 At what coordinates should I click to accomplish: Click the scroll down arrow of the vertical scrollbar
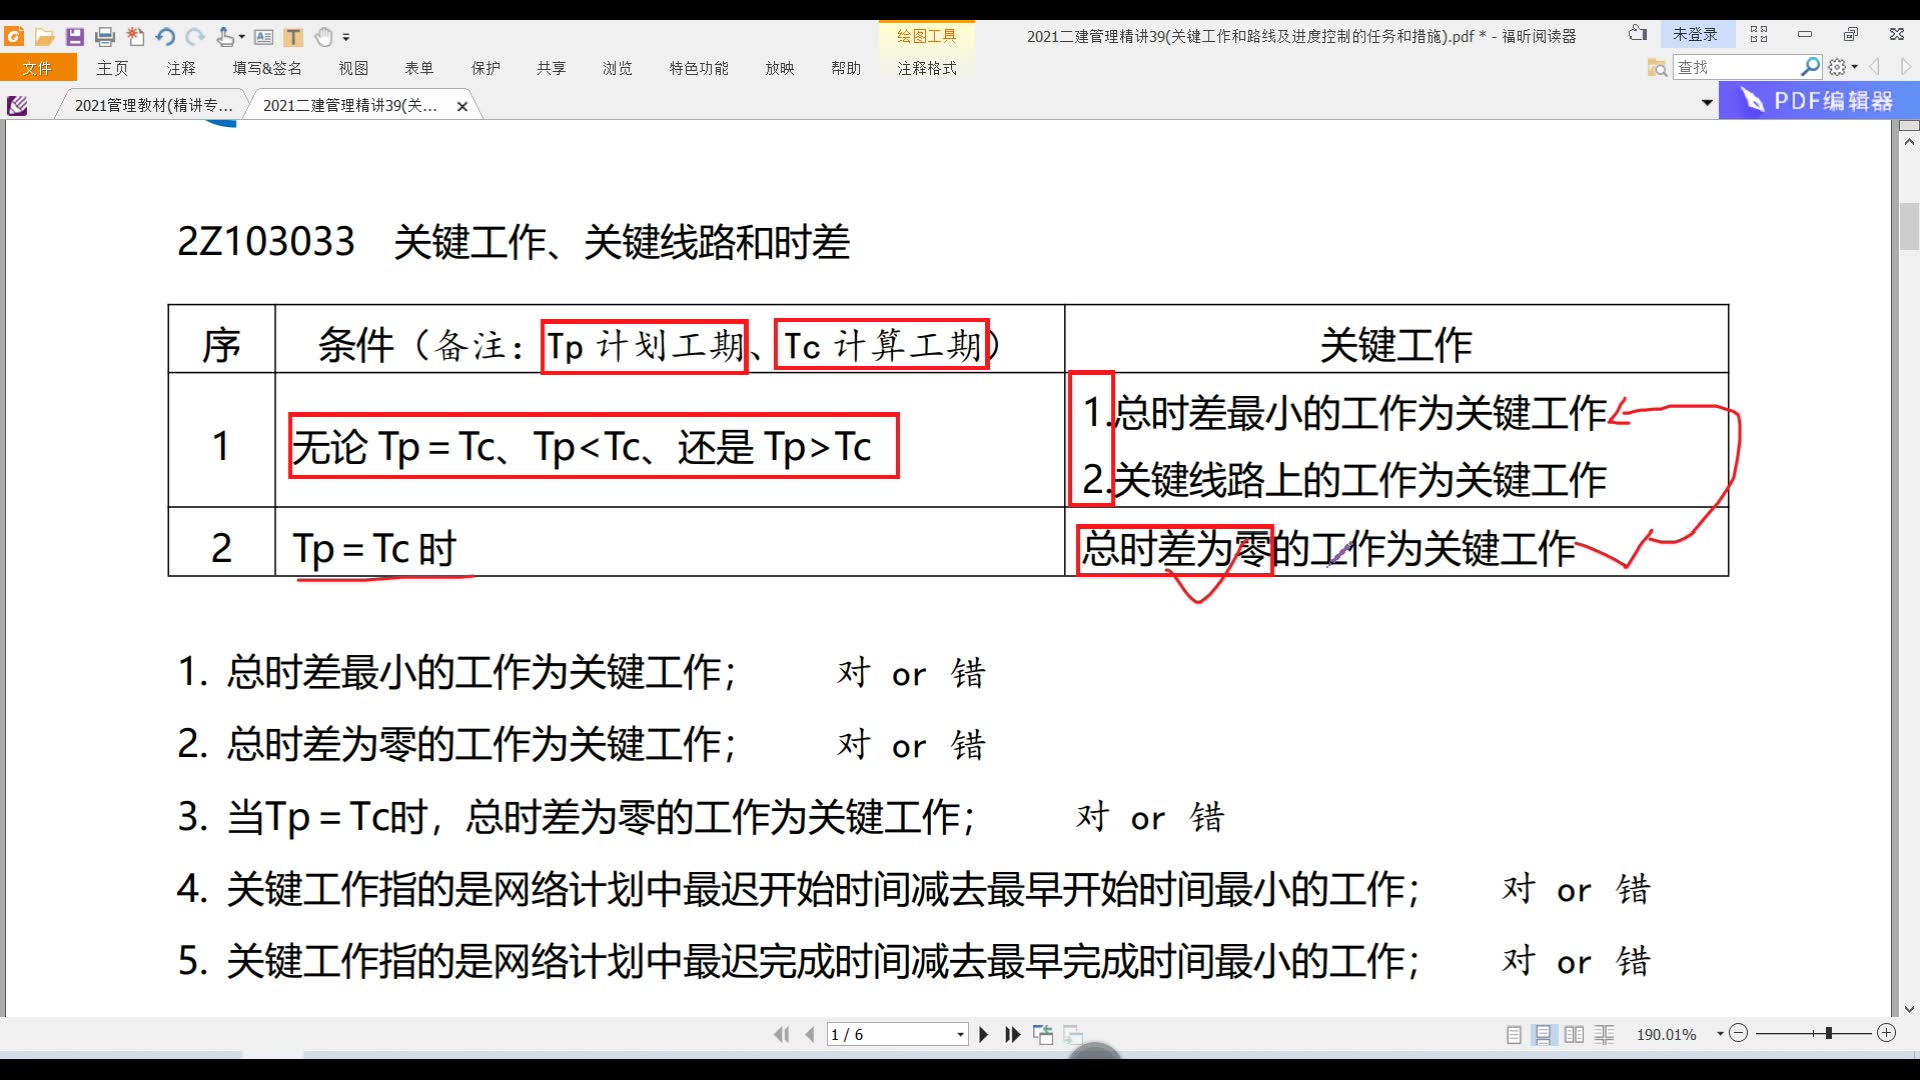tap(1909, 1009)
